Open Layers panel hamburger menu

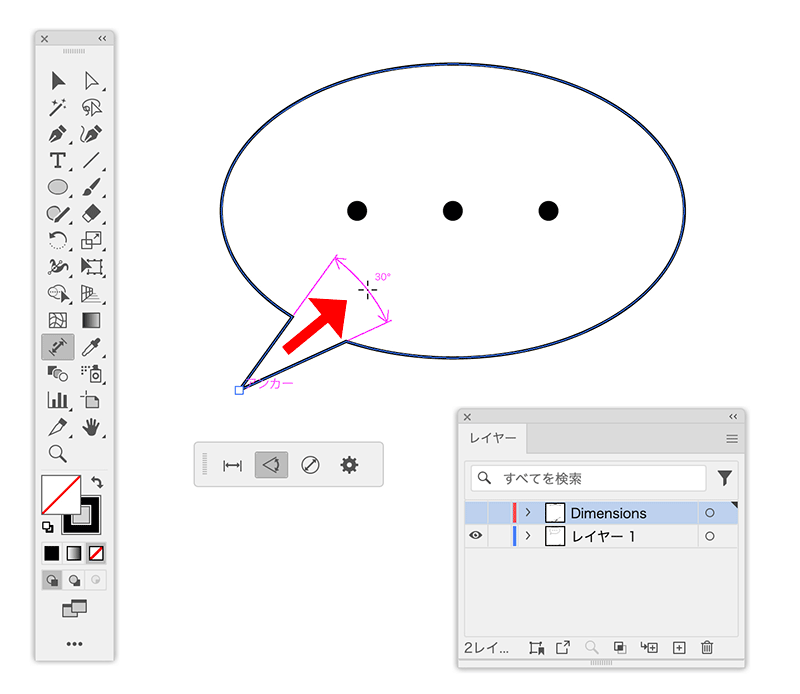(x=732, y=439)
